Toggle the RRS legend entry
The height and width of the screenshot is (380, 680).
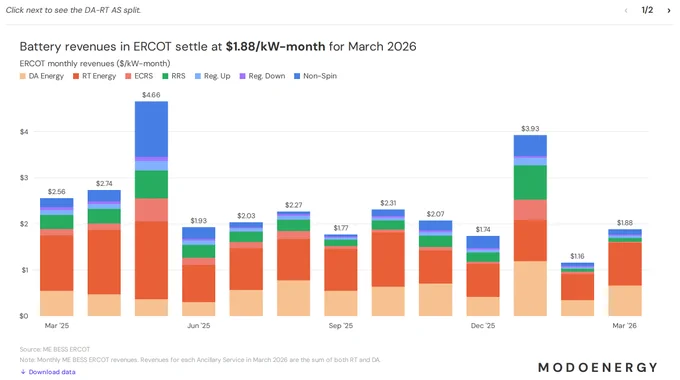[x=174, y=76]
